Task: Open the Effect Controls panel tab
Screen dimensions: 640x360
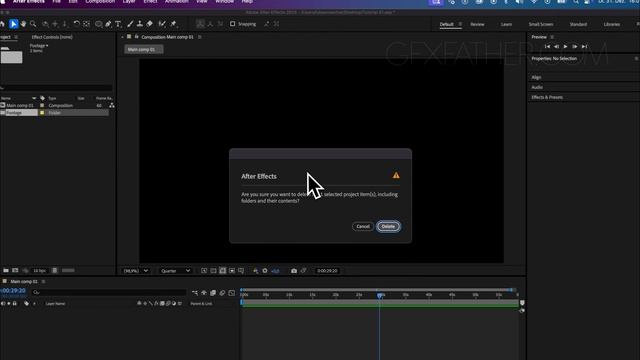Action: pos(52,37)
